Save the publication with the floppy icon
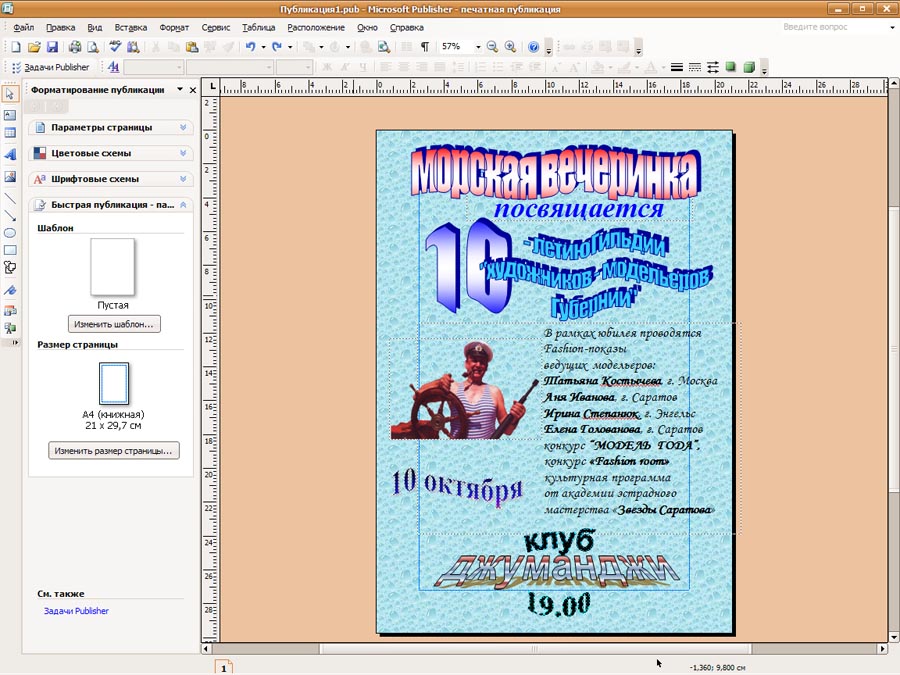 click(x=52, y=47)
